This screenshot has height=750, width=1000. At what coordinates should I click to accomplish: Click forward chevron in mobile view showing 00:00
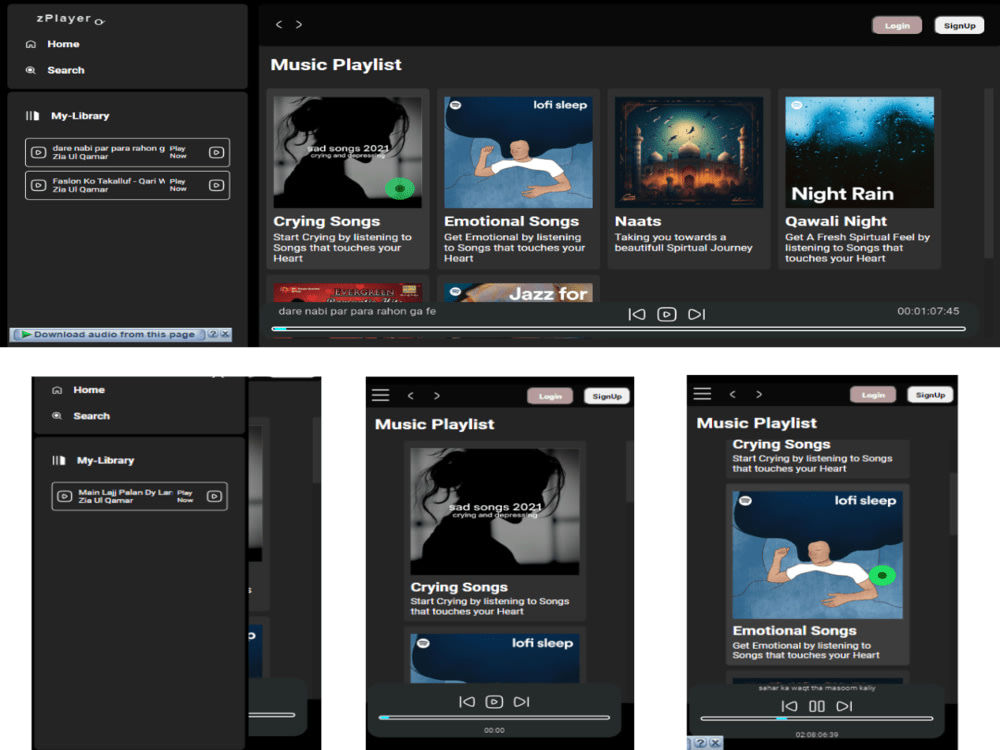pyautogui.click(x=437, y=396)
